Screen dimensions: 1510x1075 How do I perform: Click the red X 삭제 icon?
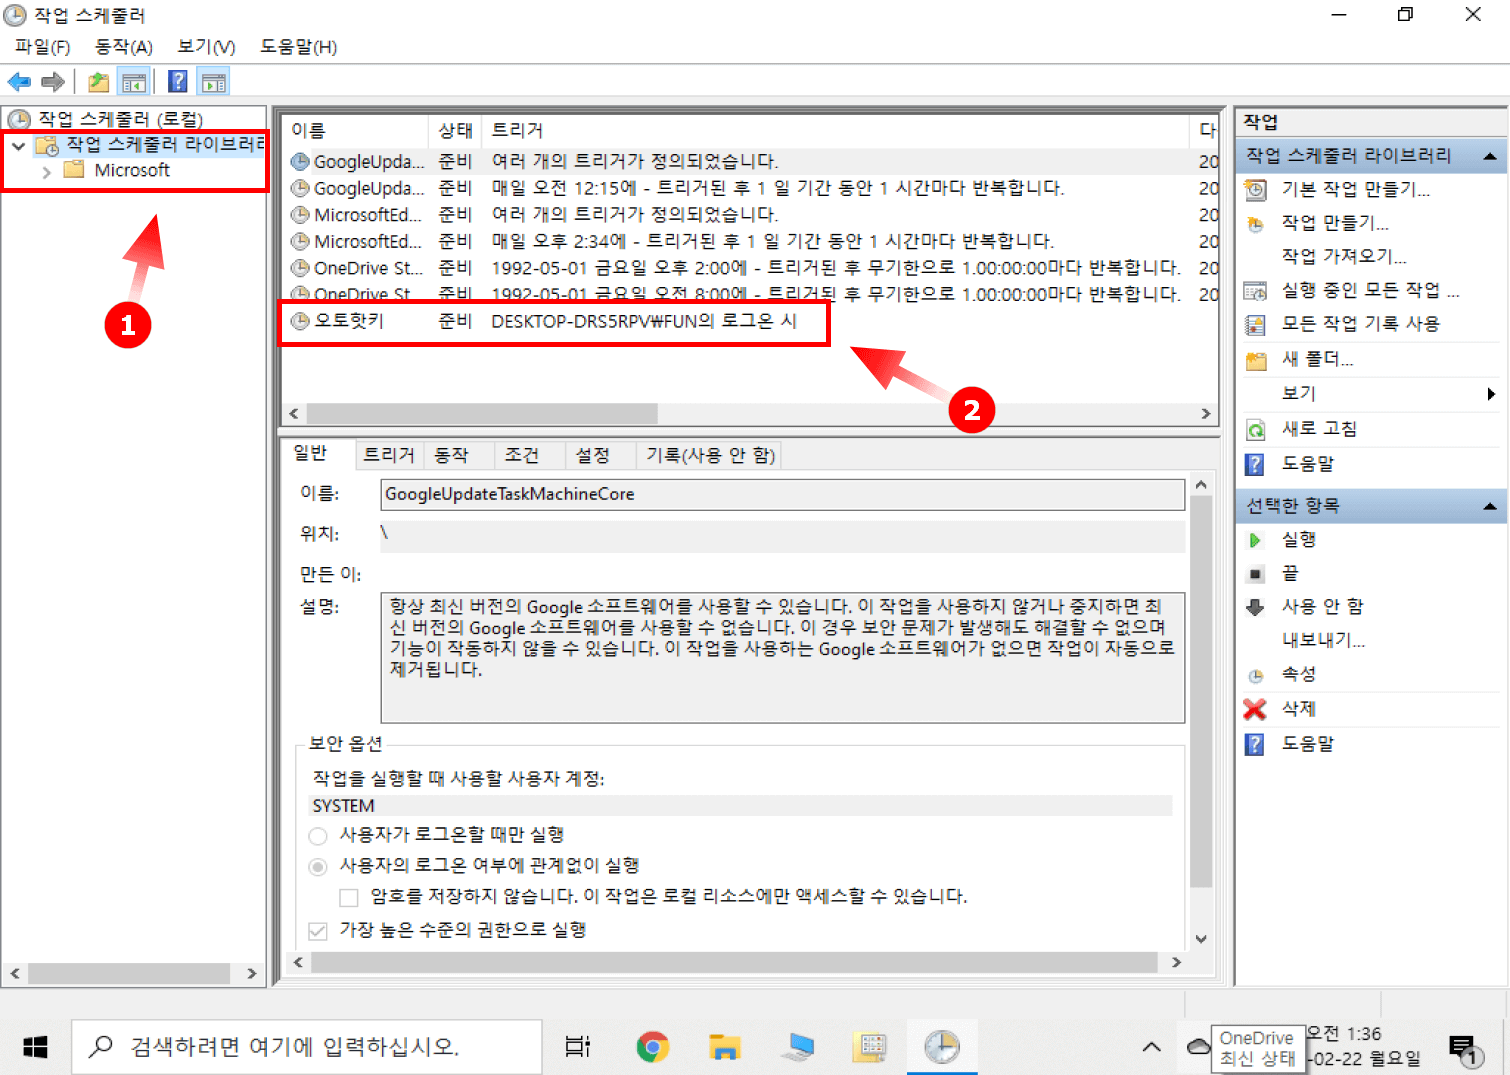1255,709
